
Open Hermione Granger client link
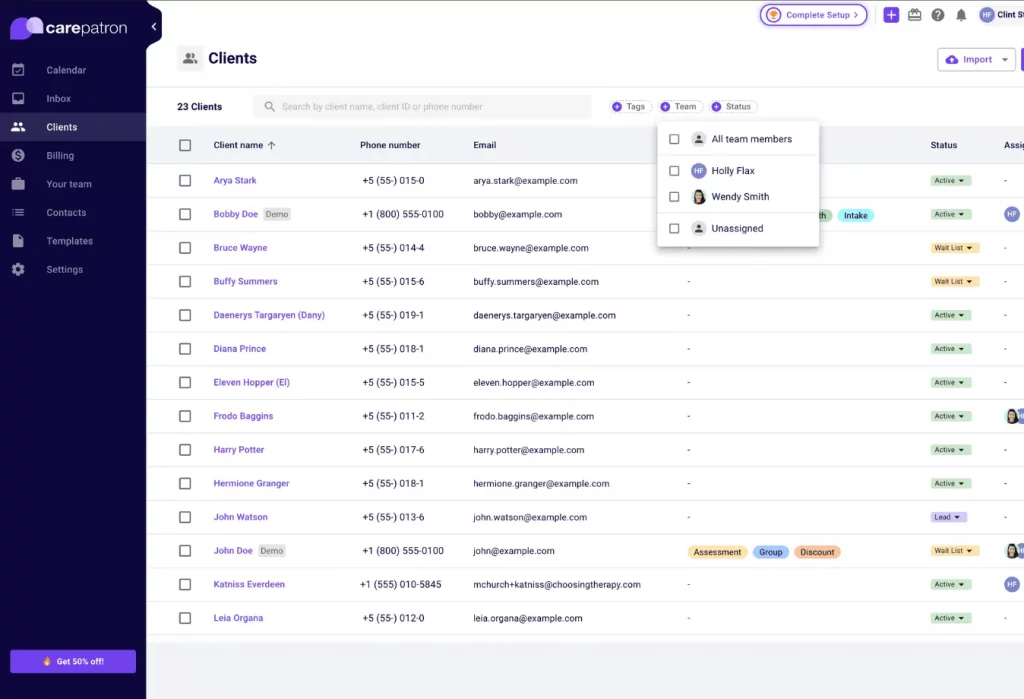point(251,484)
